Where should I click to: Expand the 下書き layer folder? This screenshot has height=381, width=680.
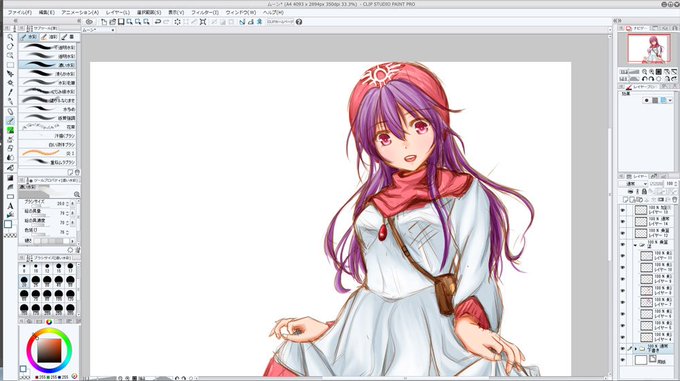pos(636,348)
